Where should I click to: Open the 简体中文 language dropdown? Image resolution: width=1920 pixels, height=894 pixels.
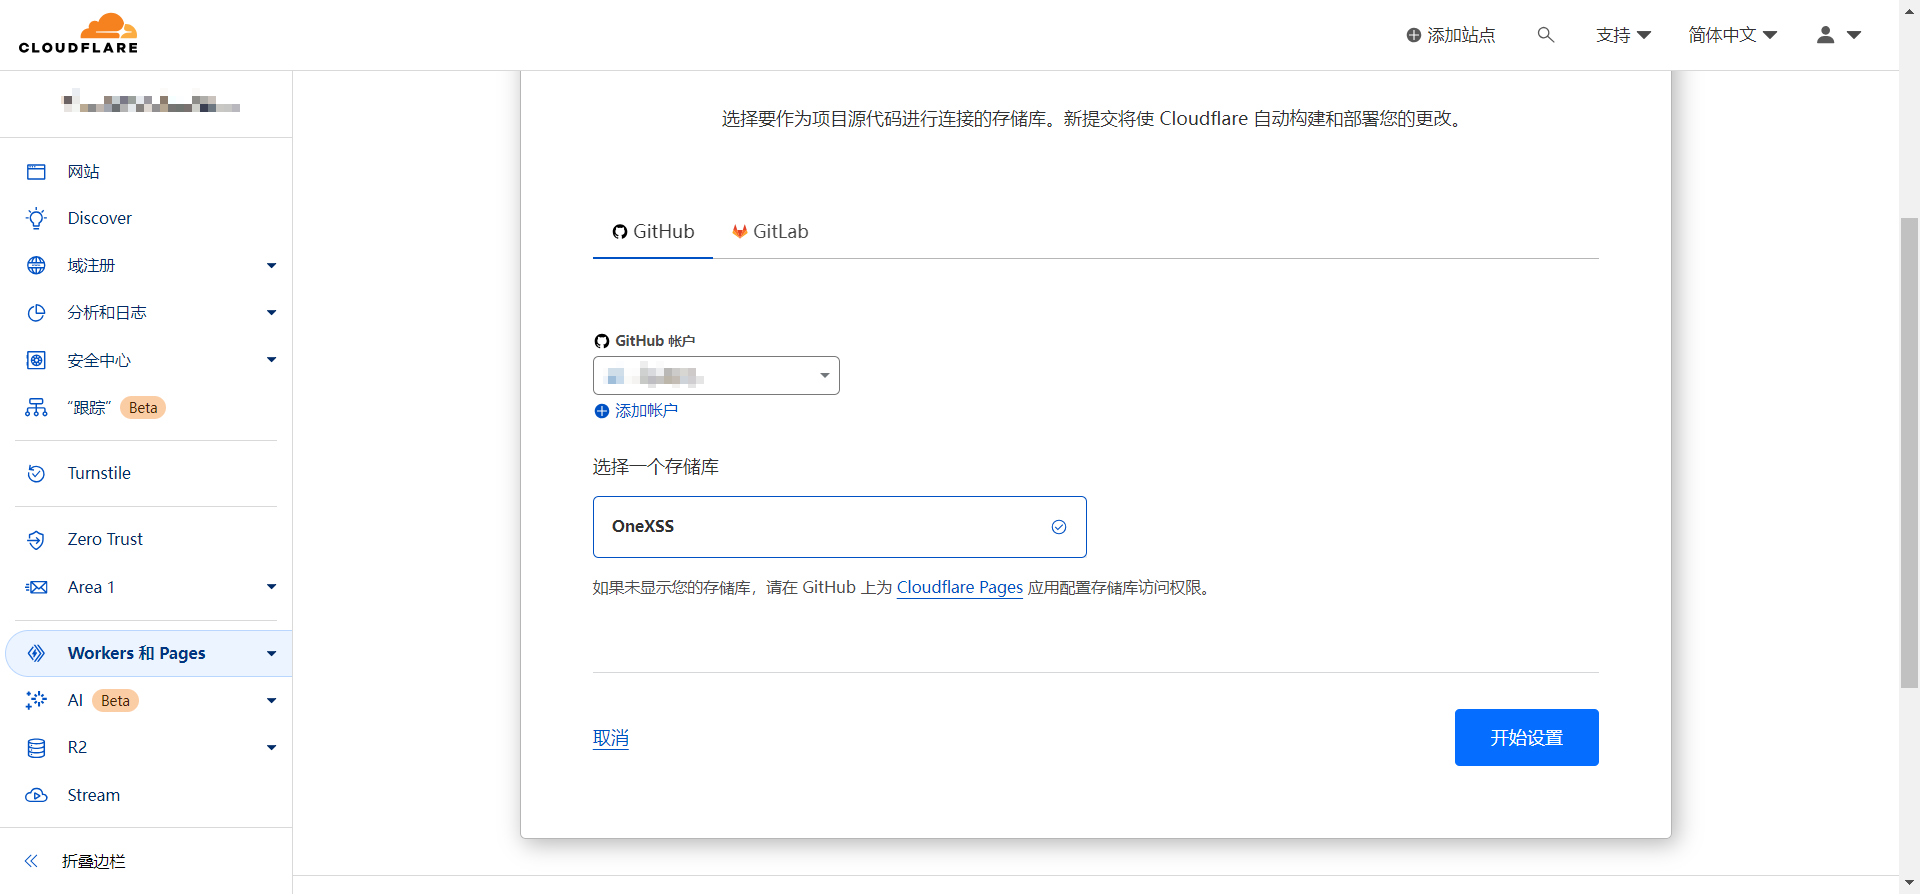click(1733, 35)
